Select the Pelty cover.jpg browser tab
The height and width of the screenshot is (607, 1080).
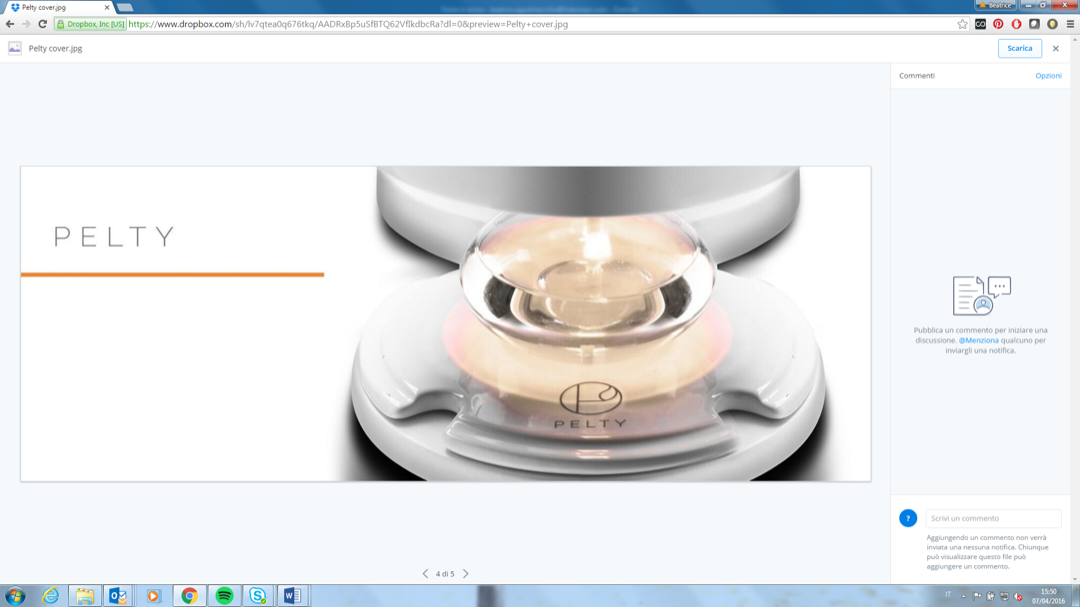(57, 8)
